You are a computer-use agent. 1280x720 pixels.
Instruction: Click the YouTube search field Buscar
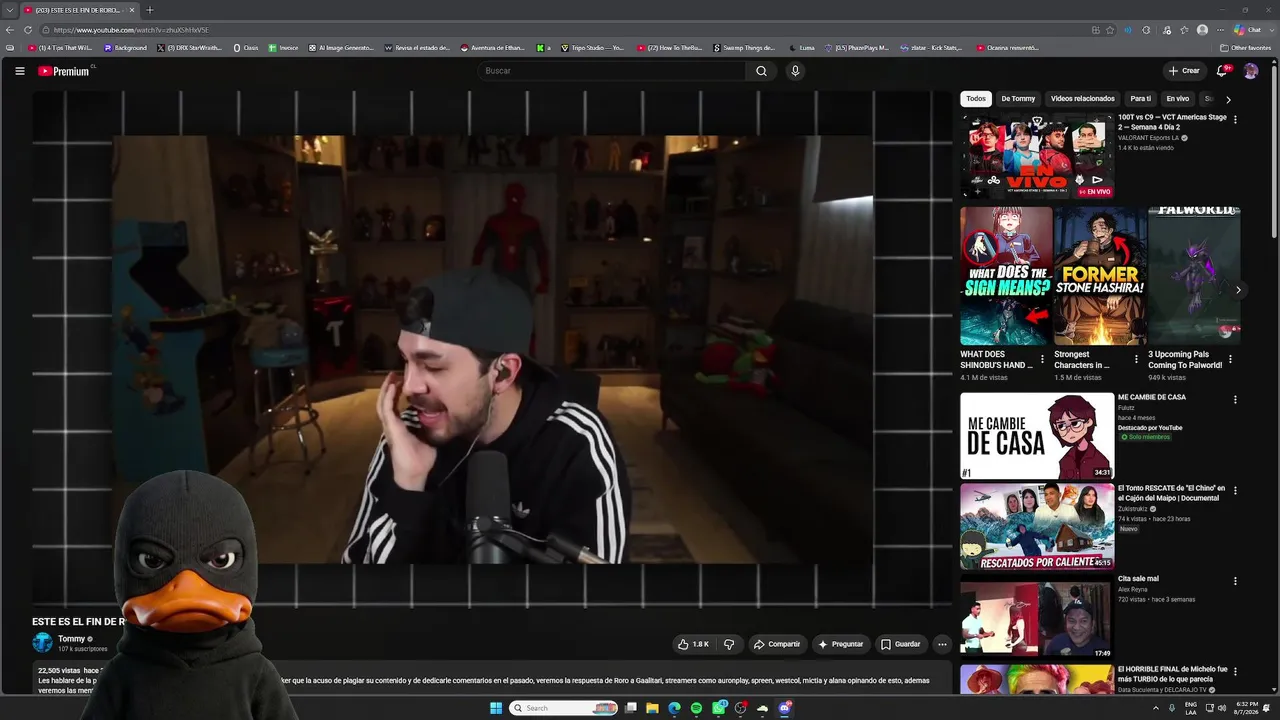[612, 71]
